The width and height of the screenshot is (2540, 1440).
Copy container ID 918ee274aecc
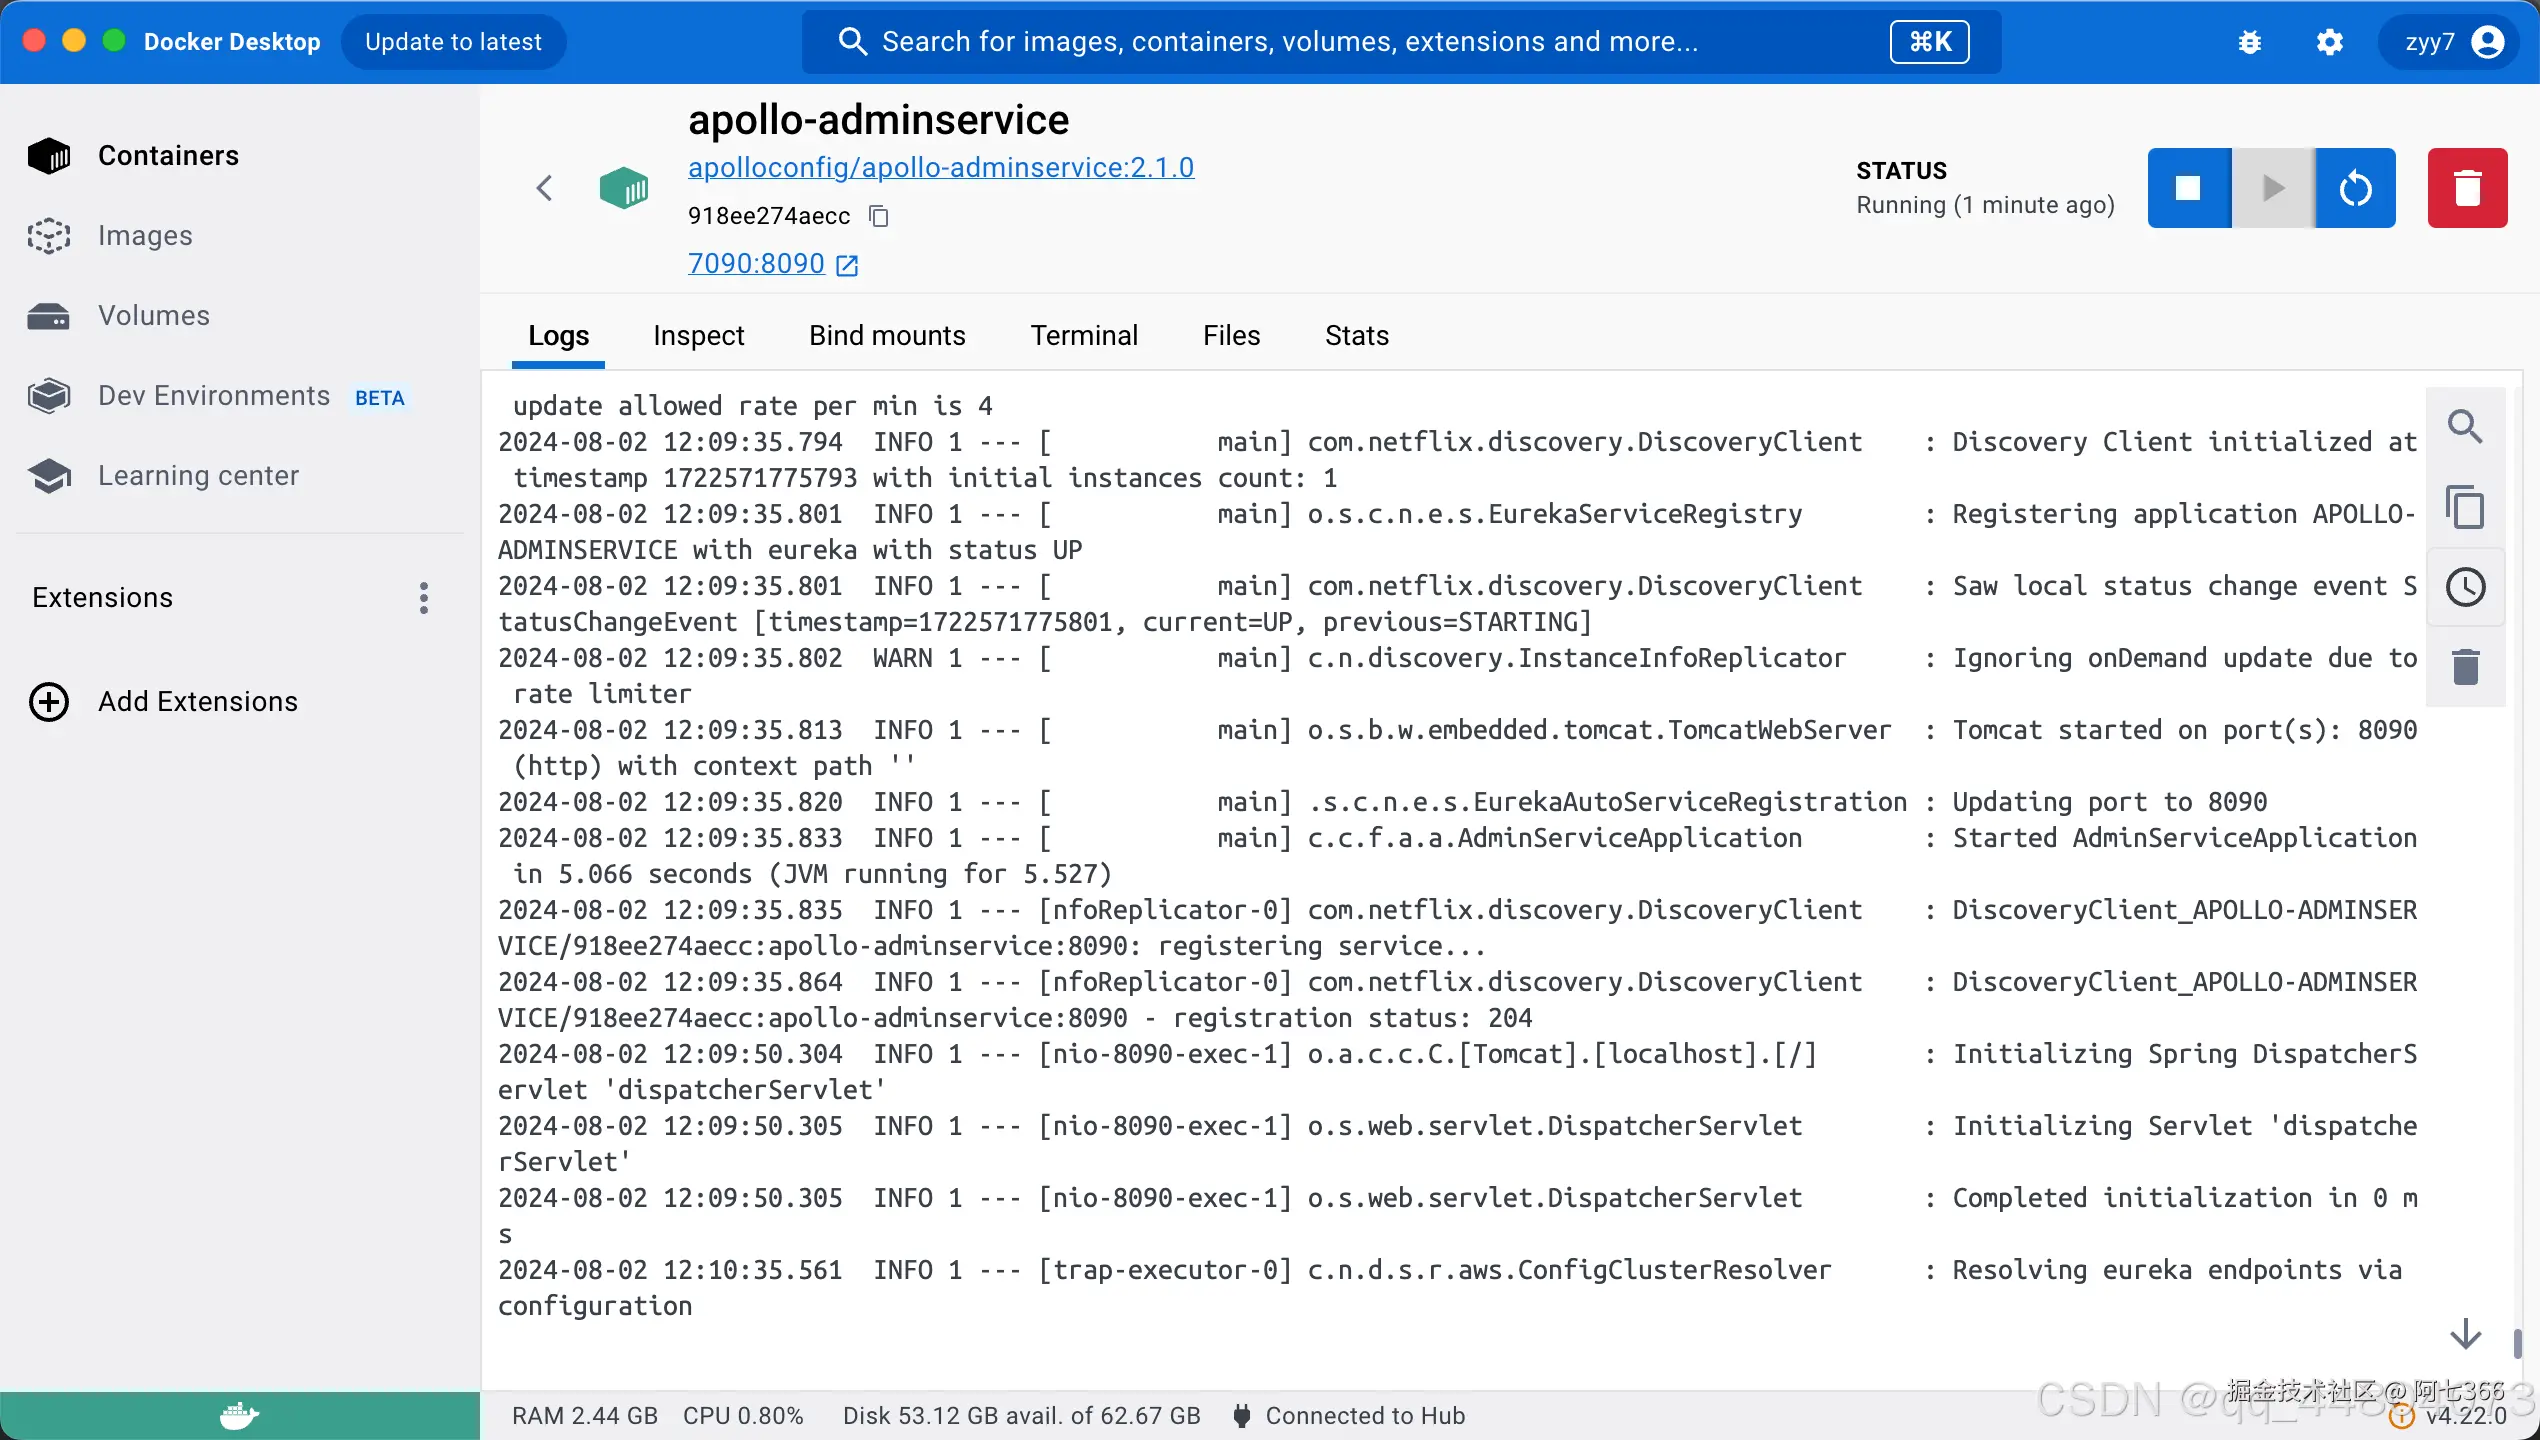pos(879,216)
